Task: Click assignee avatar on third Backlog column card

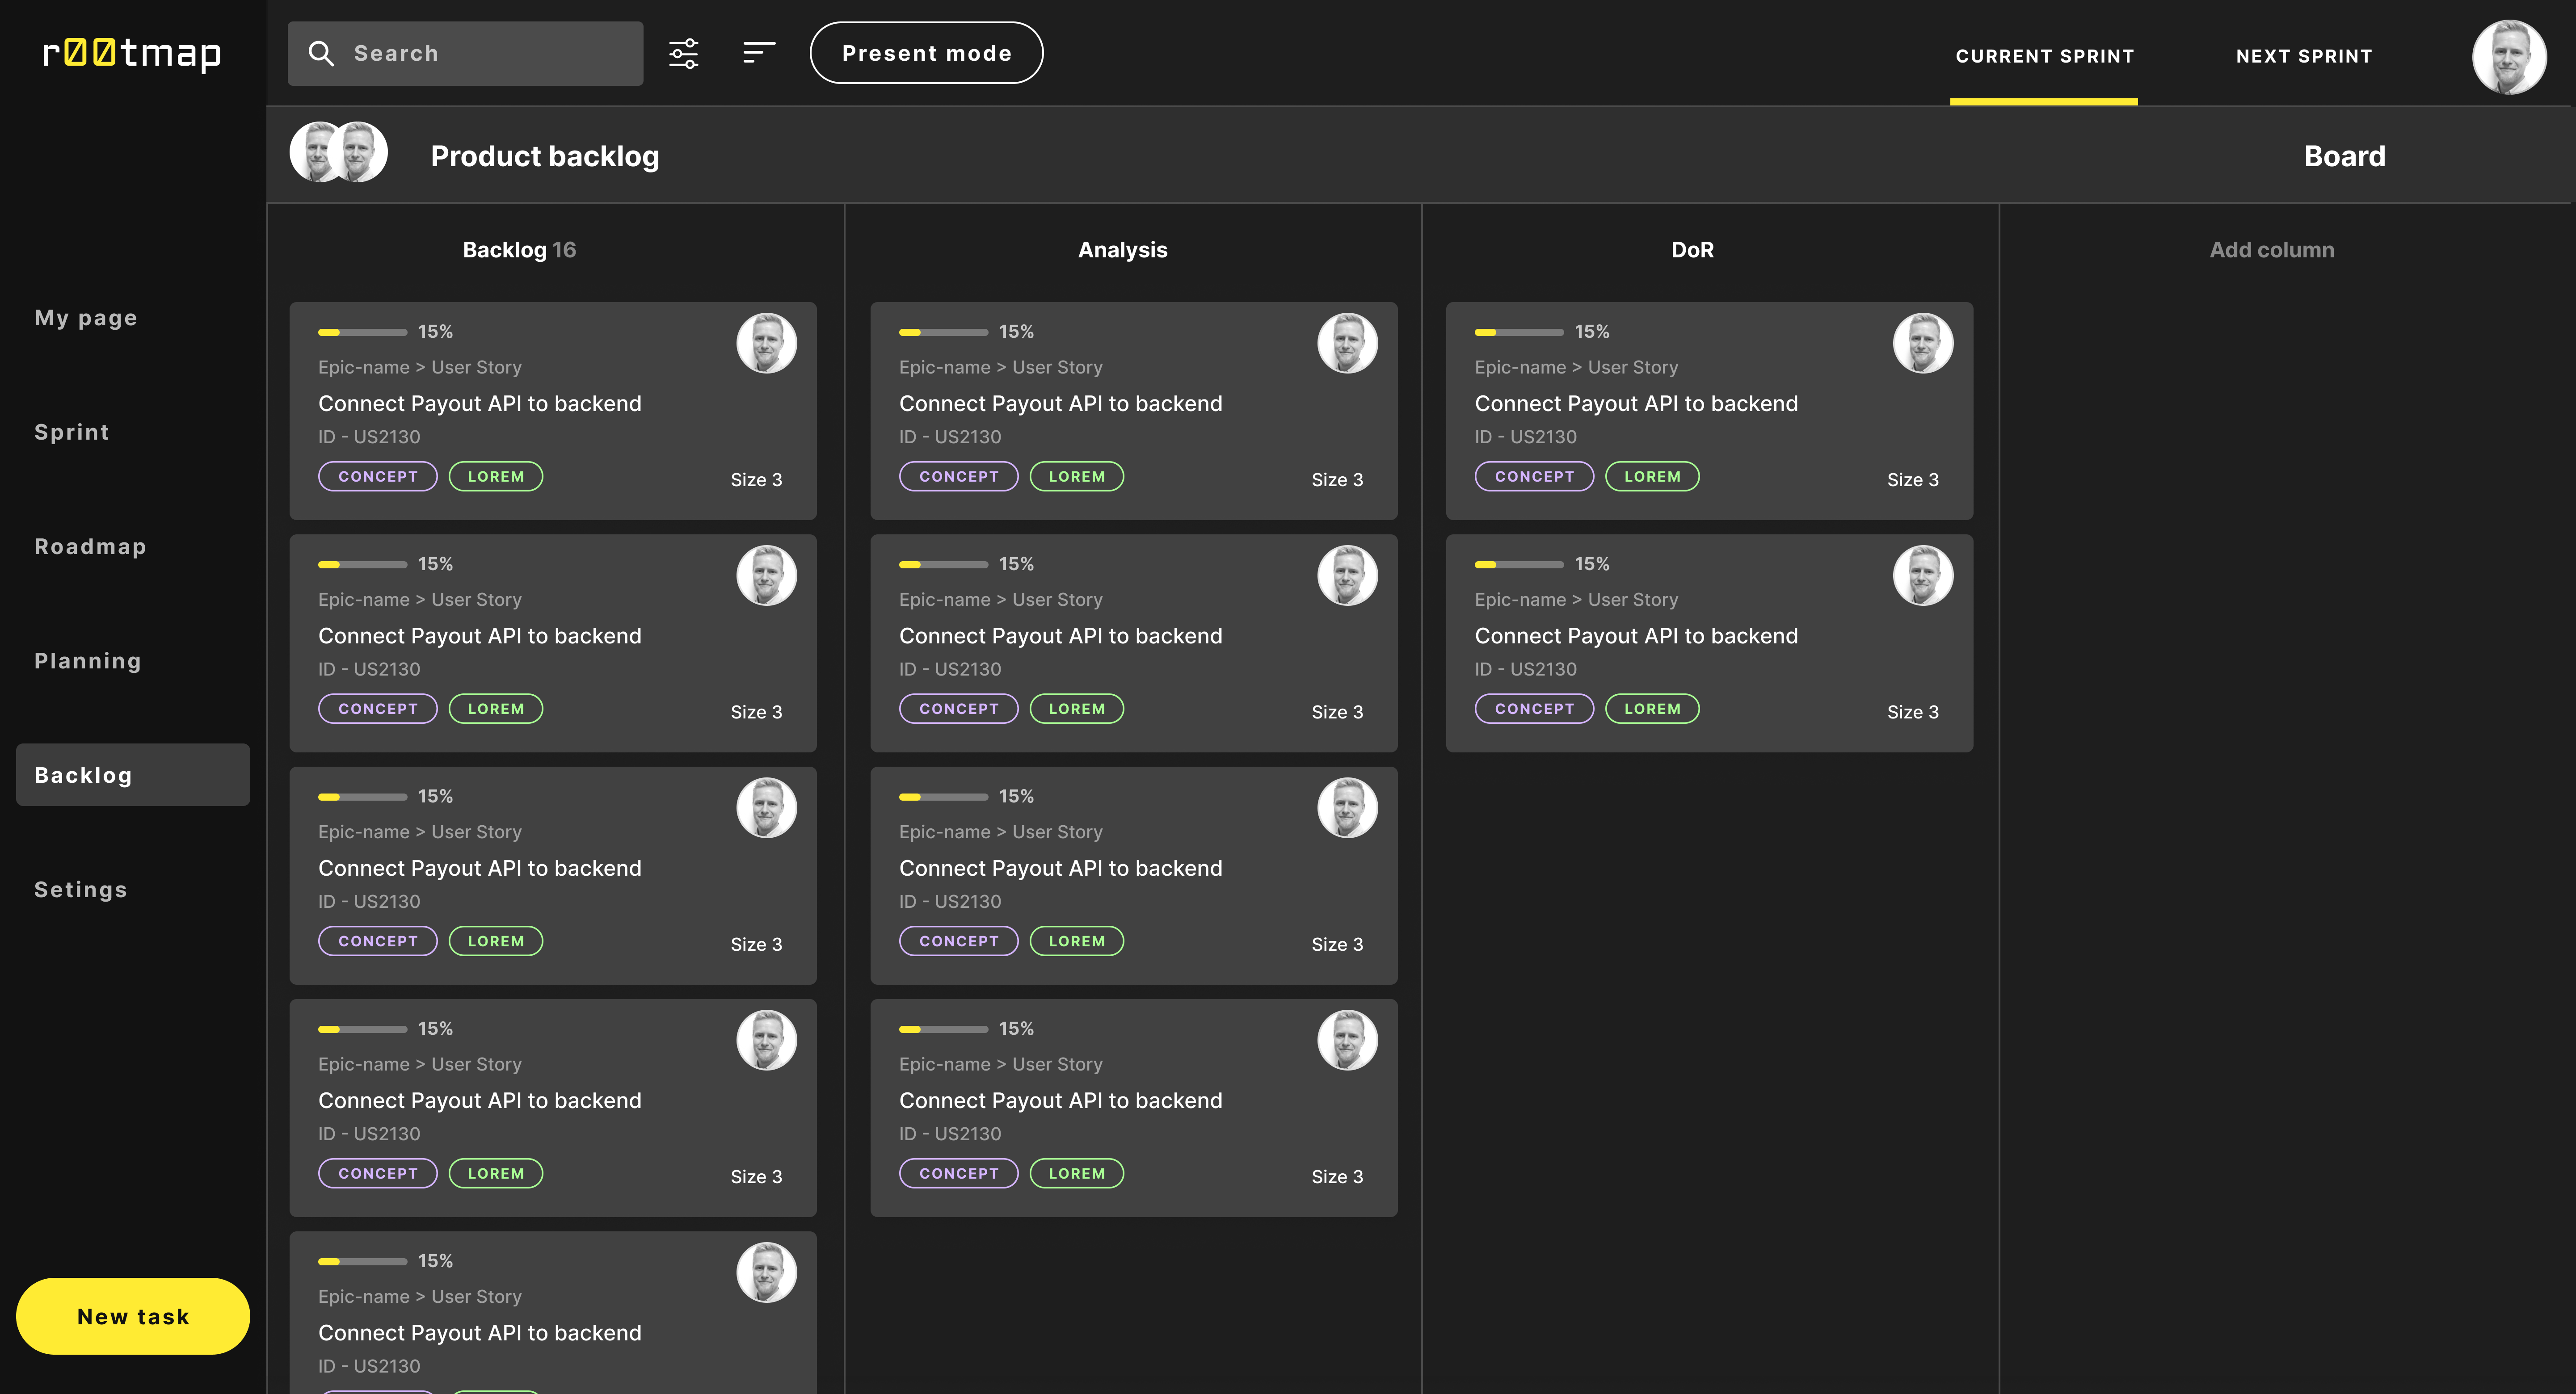Action: [767, 807]
